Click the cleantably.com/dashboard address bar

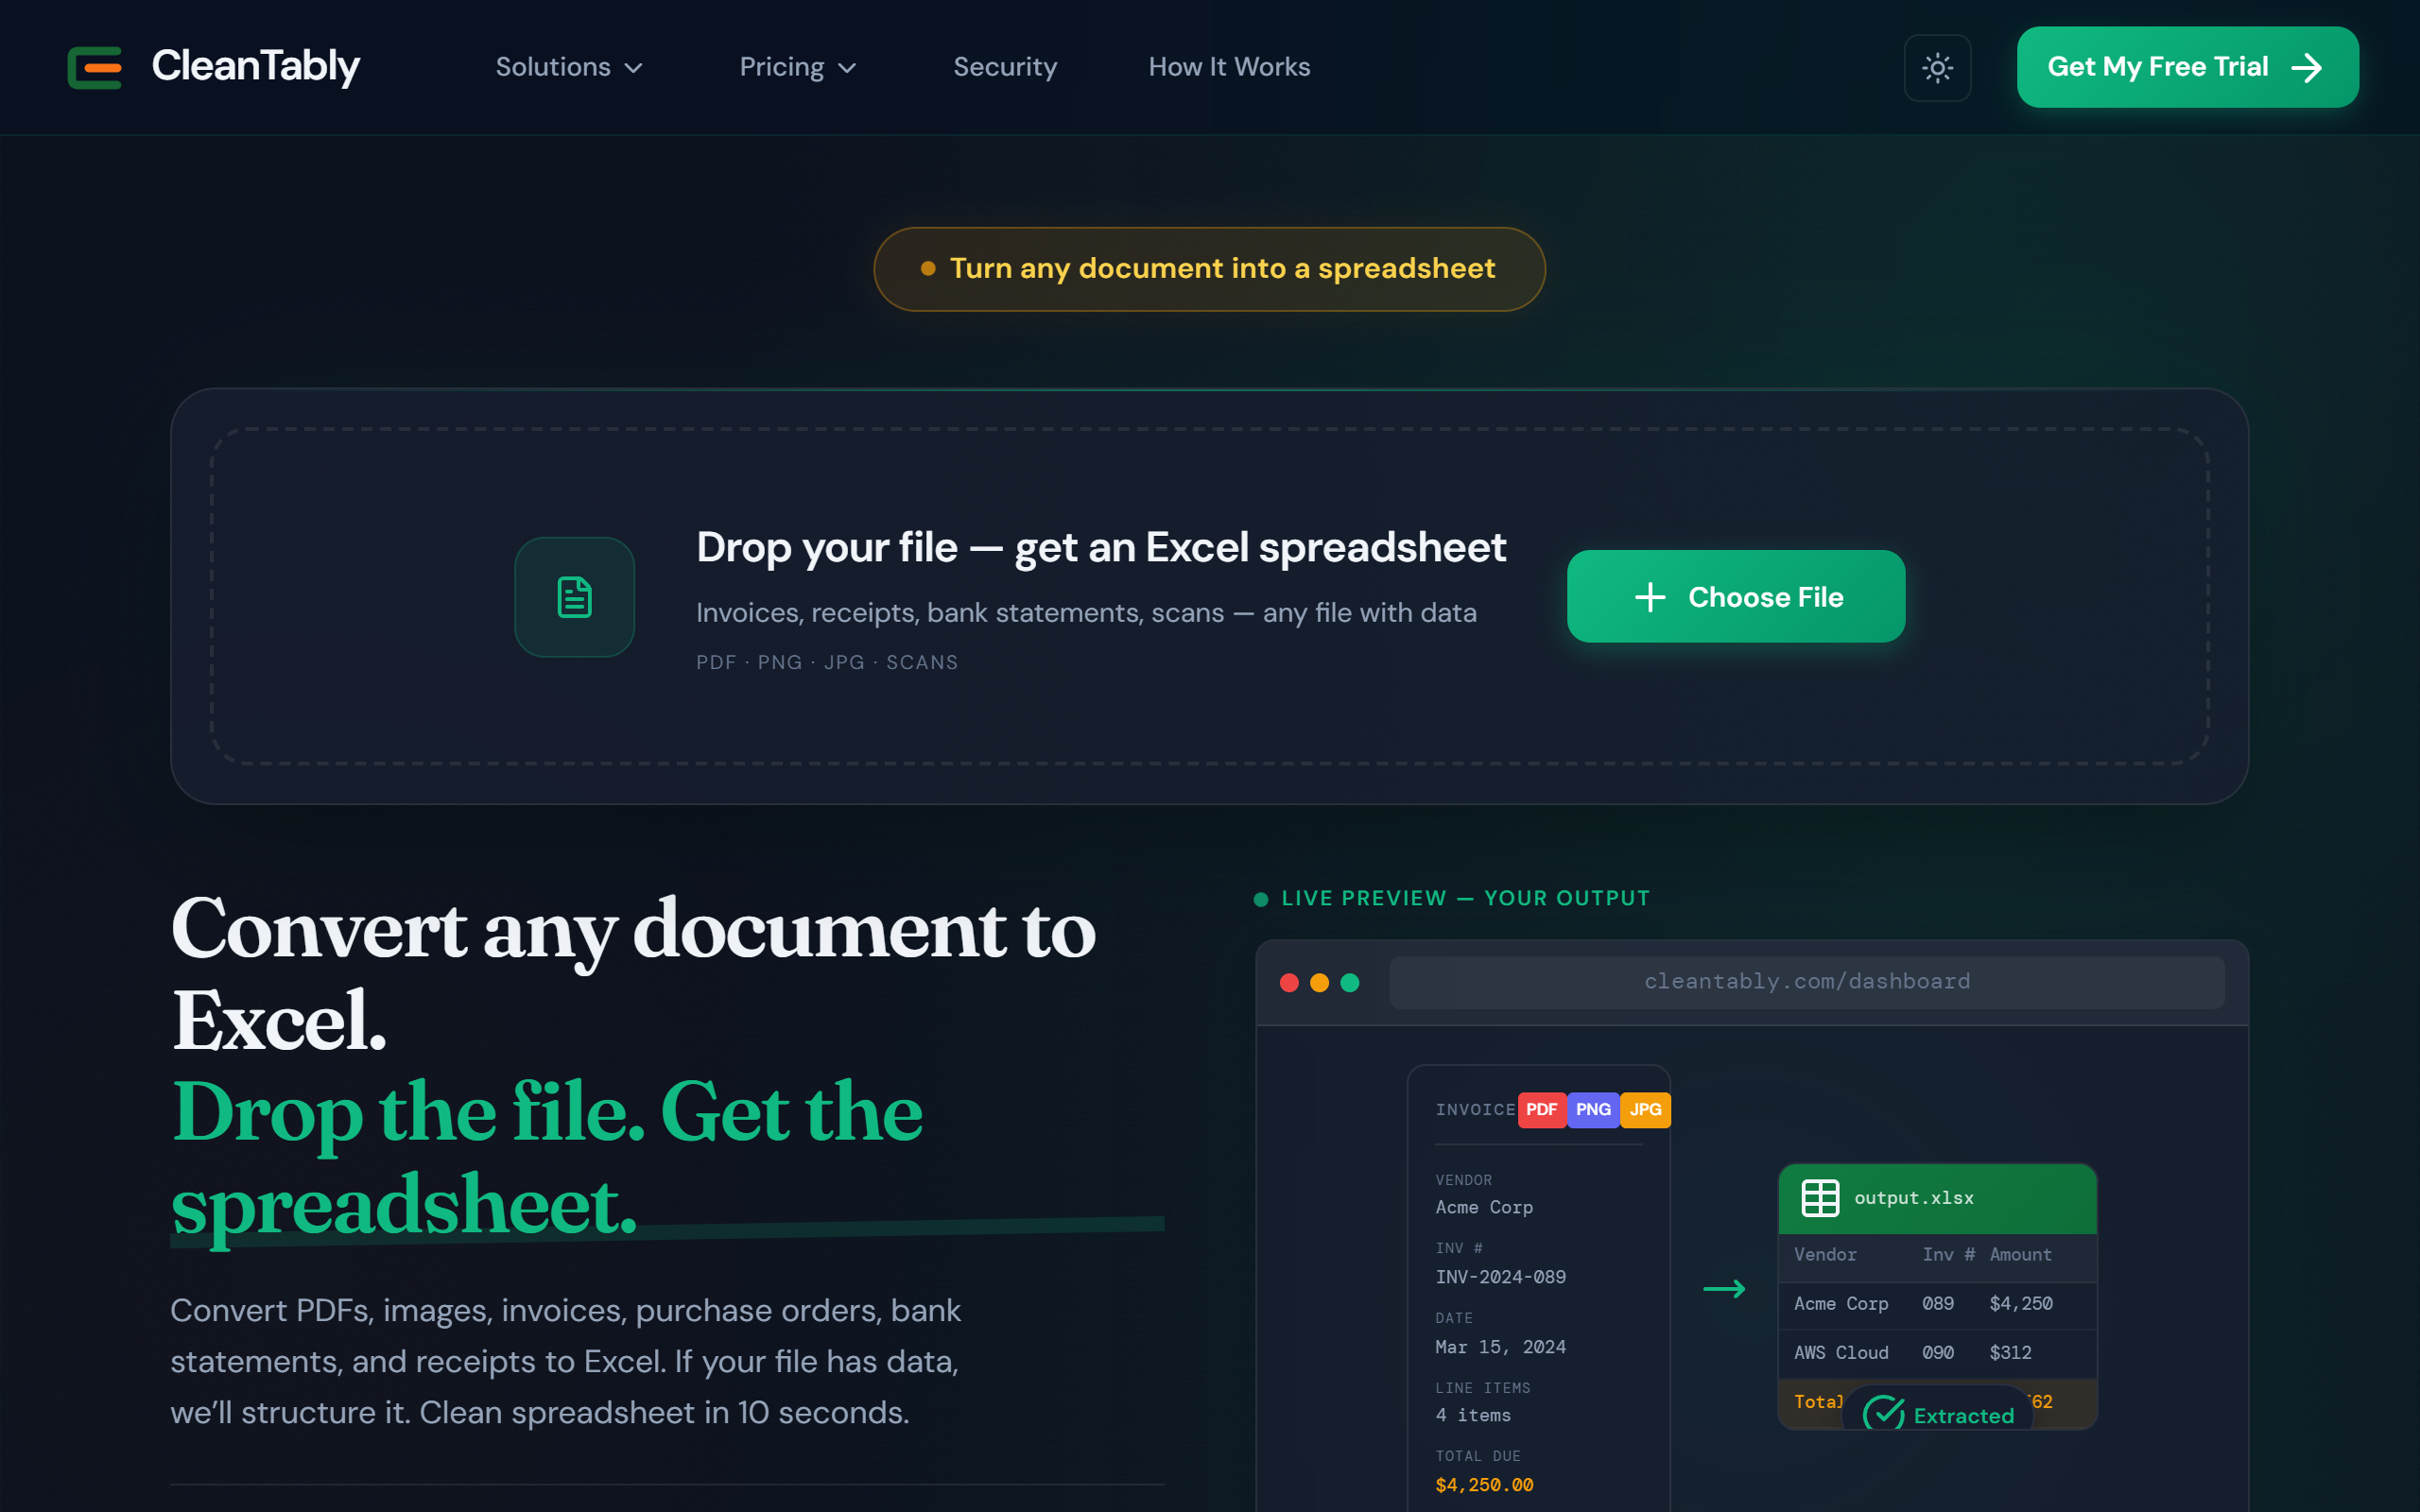click(1806, 981)
